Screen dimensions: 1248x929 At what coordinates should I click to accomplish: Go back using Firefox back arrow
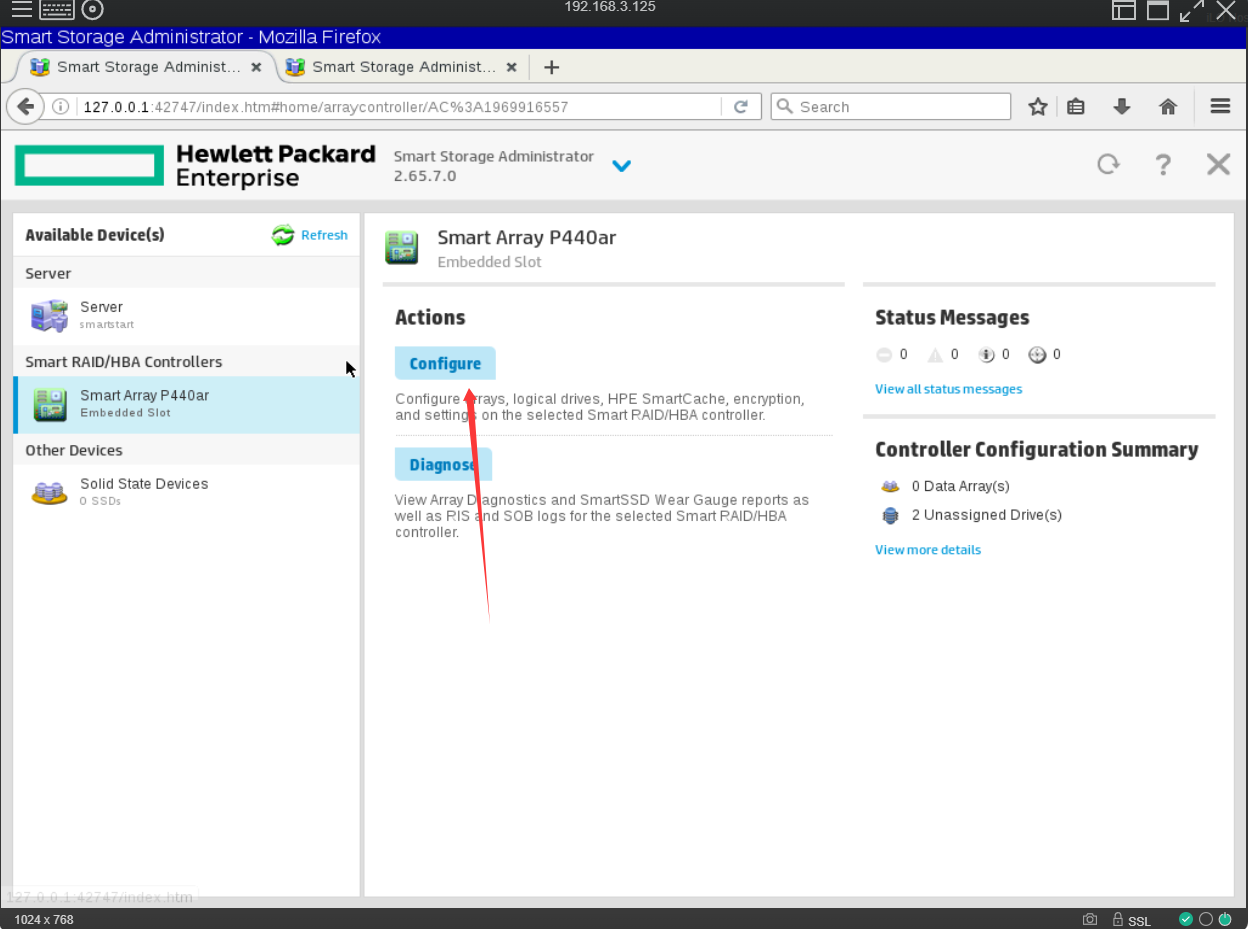[26, 106]
